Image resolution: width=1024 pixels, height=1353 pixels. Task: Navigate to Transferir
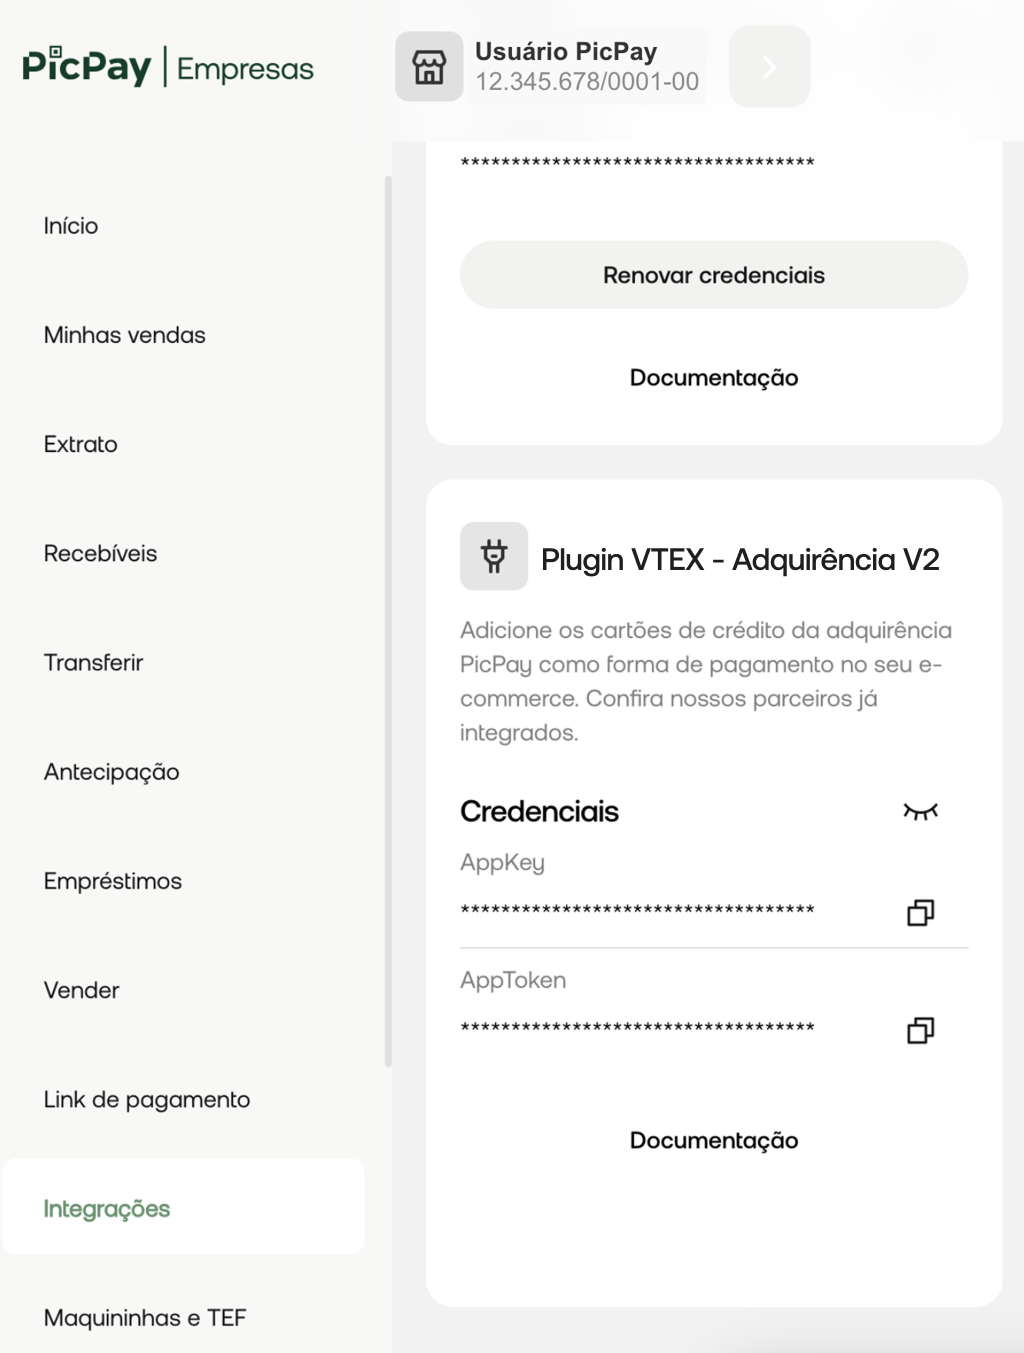[x=93, y=662]
